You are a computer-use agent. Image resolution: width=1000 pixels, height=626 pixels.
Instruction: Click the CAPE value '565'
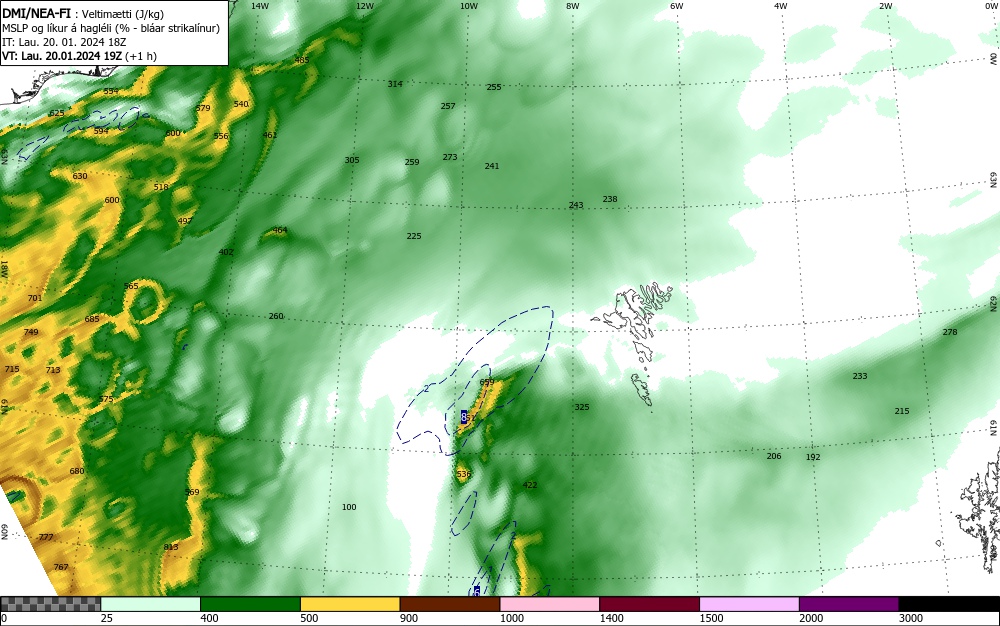pos(131,286)
